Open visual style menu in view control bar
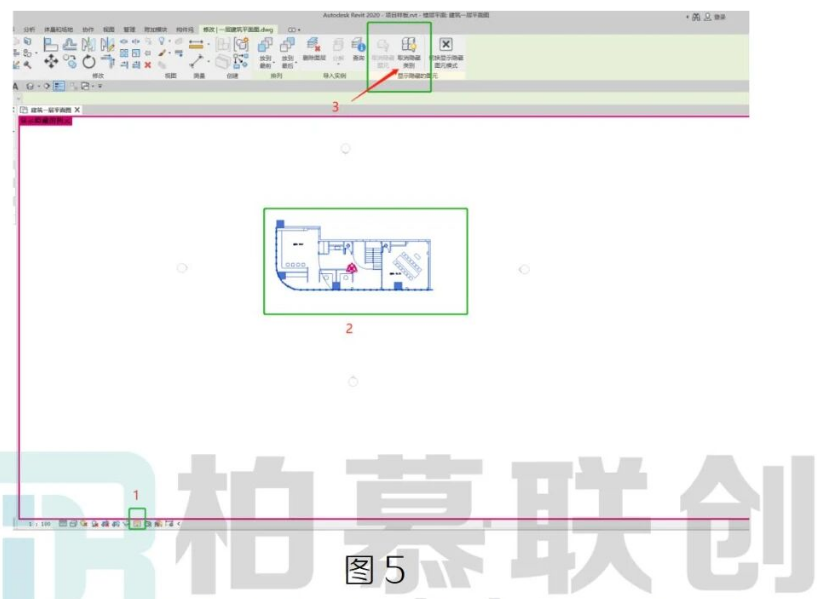 coord(73,524)
